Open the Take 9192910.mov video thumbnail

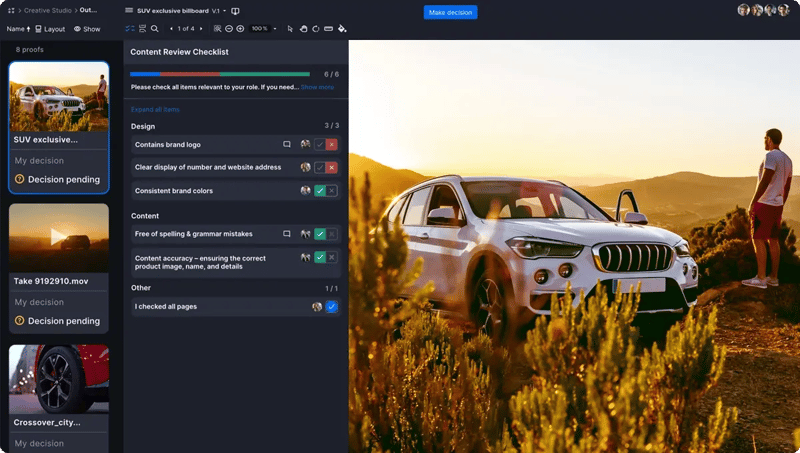tap(59, 238)
